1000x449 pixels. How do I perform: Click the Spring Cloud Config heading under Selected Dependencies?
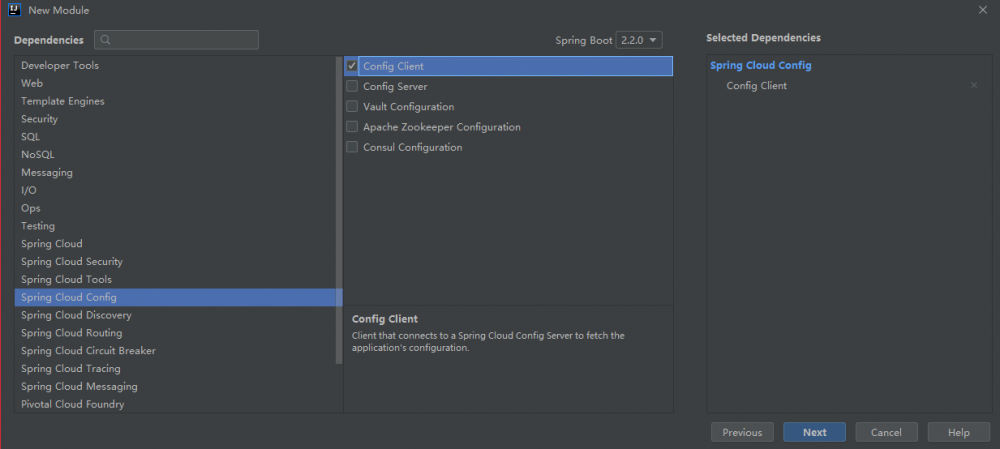761,65
